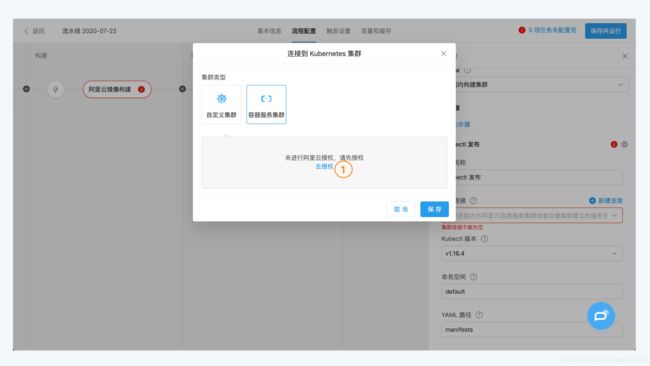
Task: Select the 容器服务集群 cluster type card
Action: point(266,104)
